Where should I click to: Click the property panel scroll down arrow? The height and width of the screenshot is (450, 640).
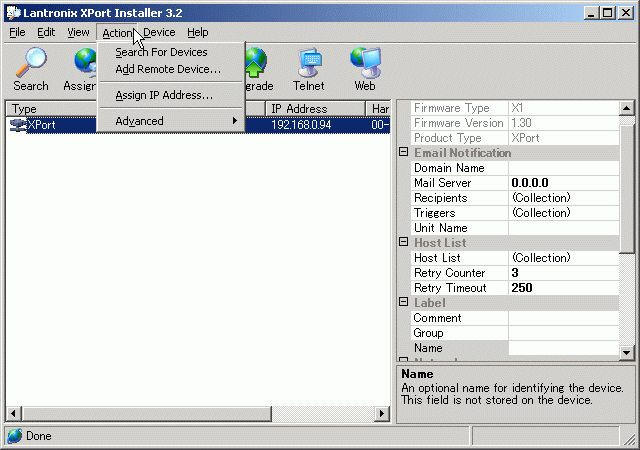tap(626, 352)
